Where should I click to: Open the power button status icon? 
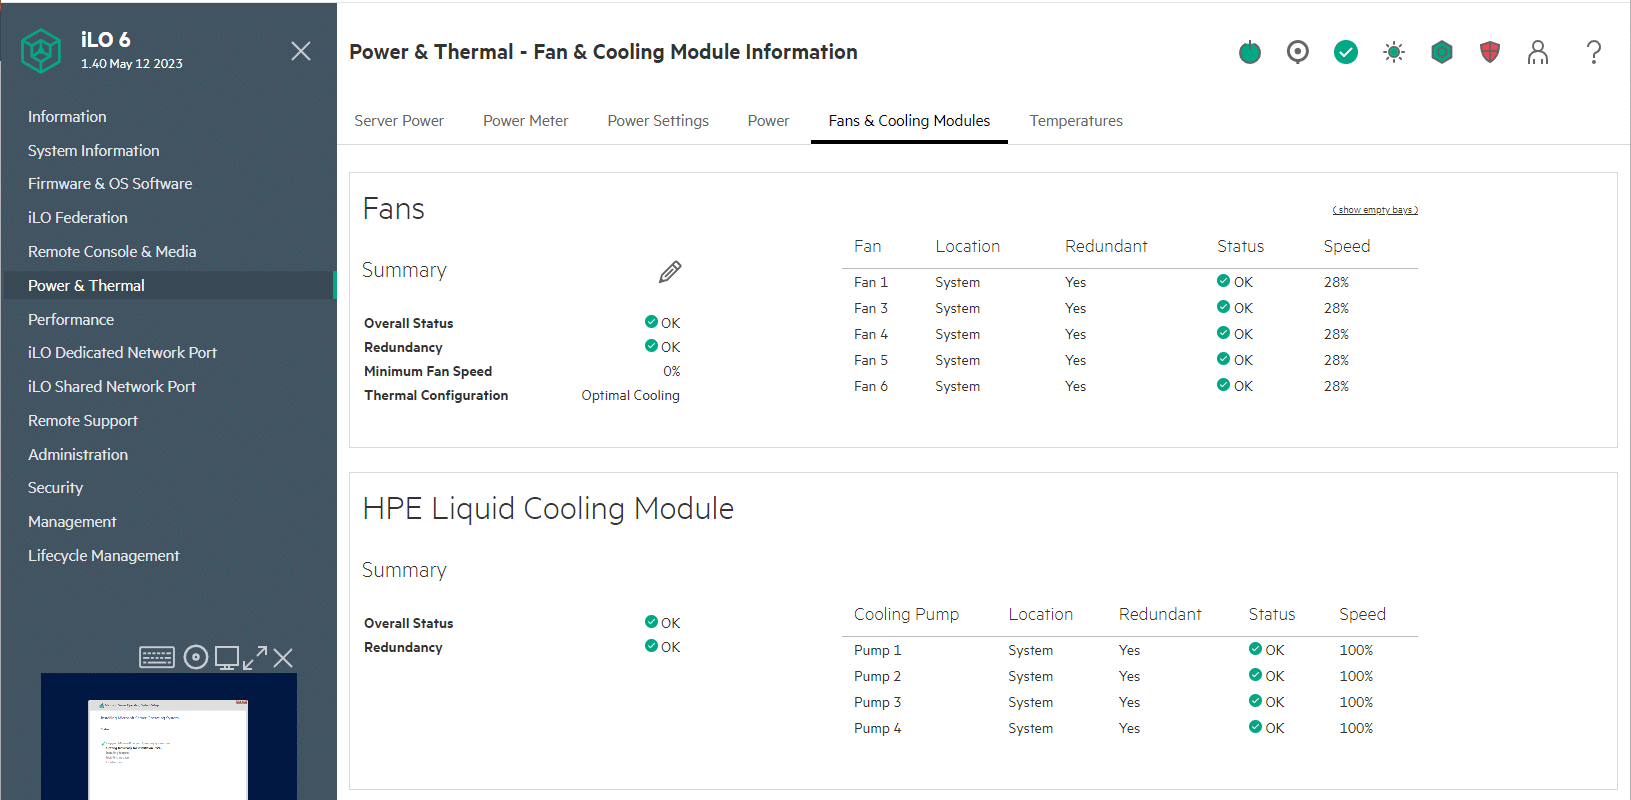point(1250,52)
